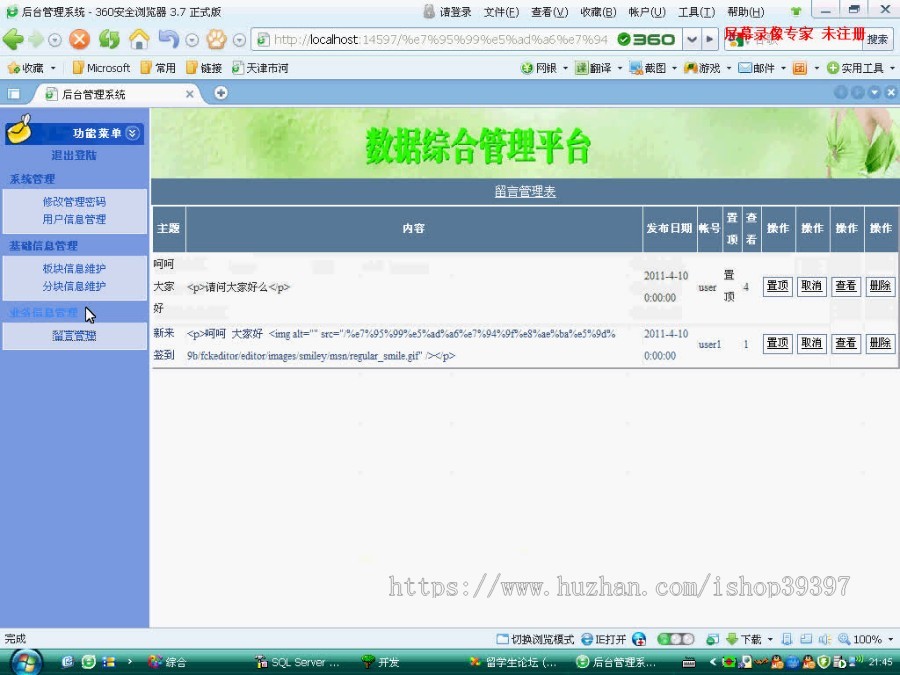900x675 pixels.
Task: Open the 天津市河 bookmark
Action: coord(260,68)
